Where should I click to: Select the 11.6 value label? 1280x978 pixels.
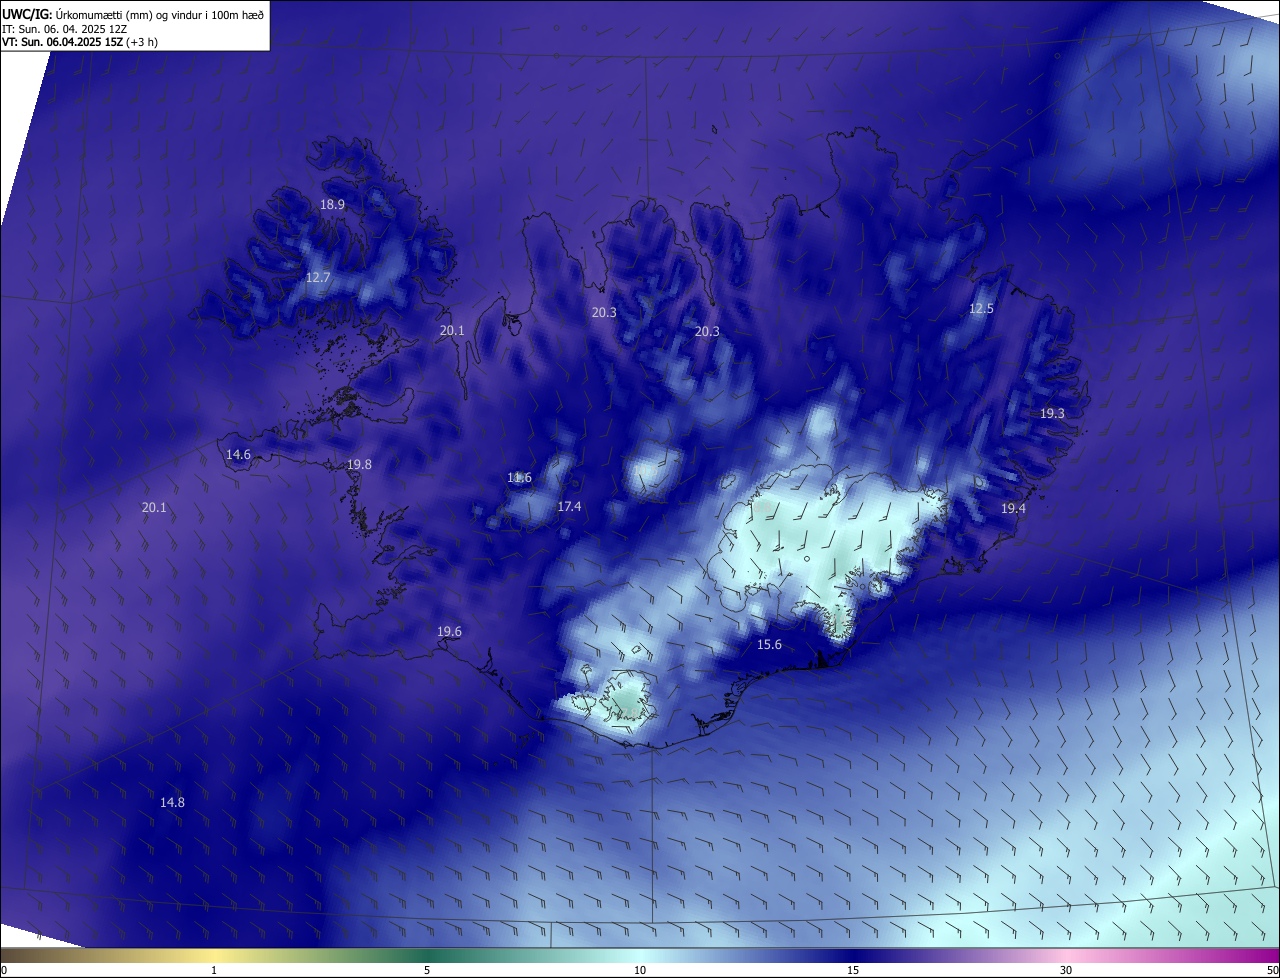click(x=519, y=478)
